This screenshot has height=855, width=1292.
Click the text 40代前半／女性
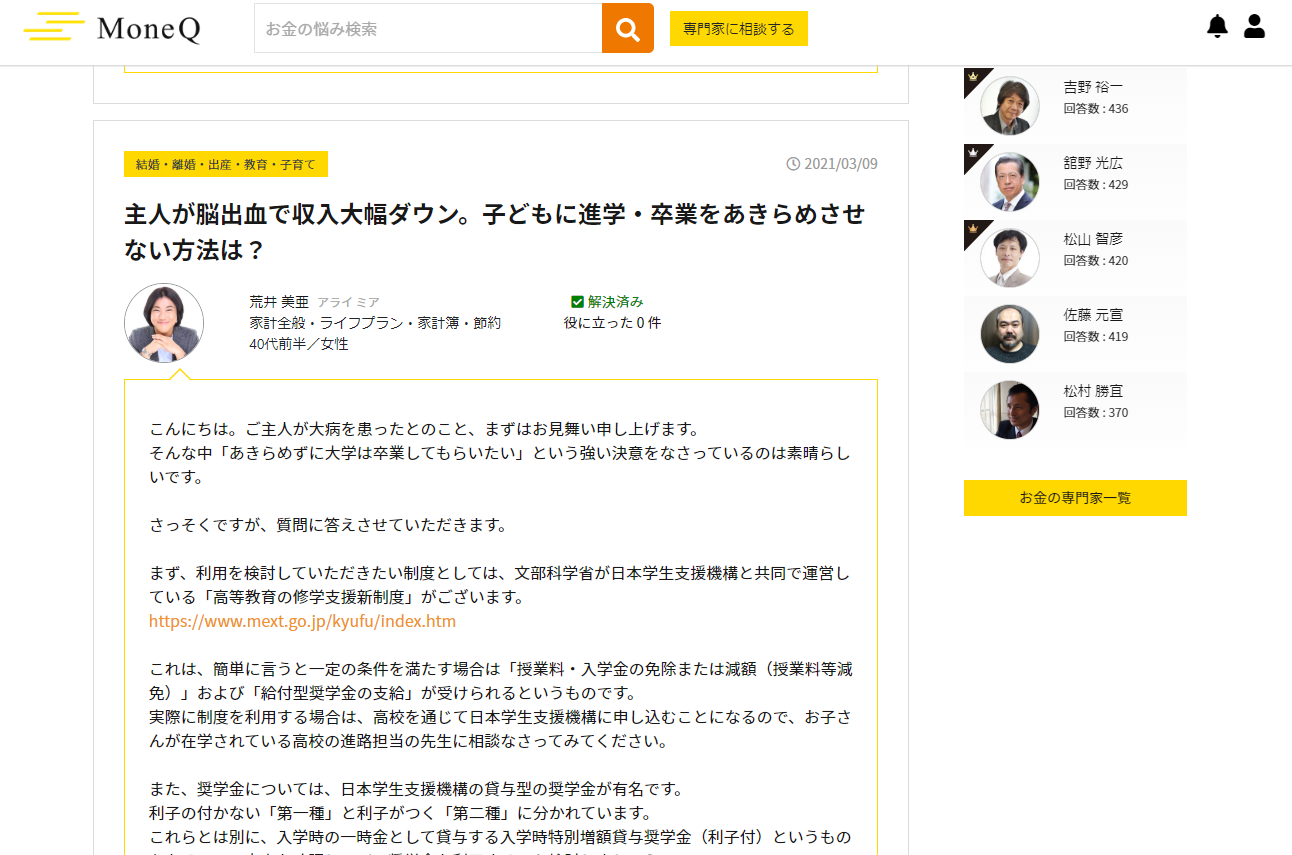299,344
